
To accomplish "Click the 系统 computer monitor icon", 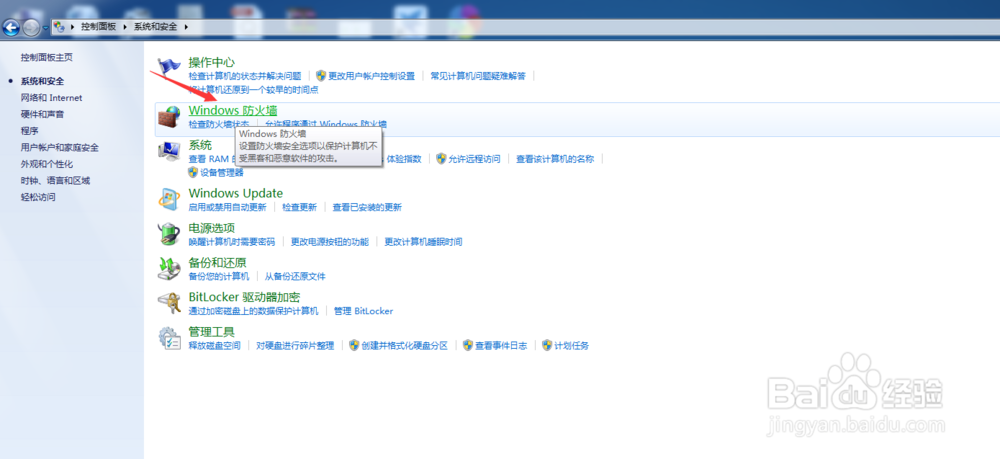I will [x=169, y=150].
